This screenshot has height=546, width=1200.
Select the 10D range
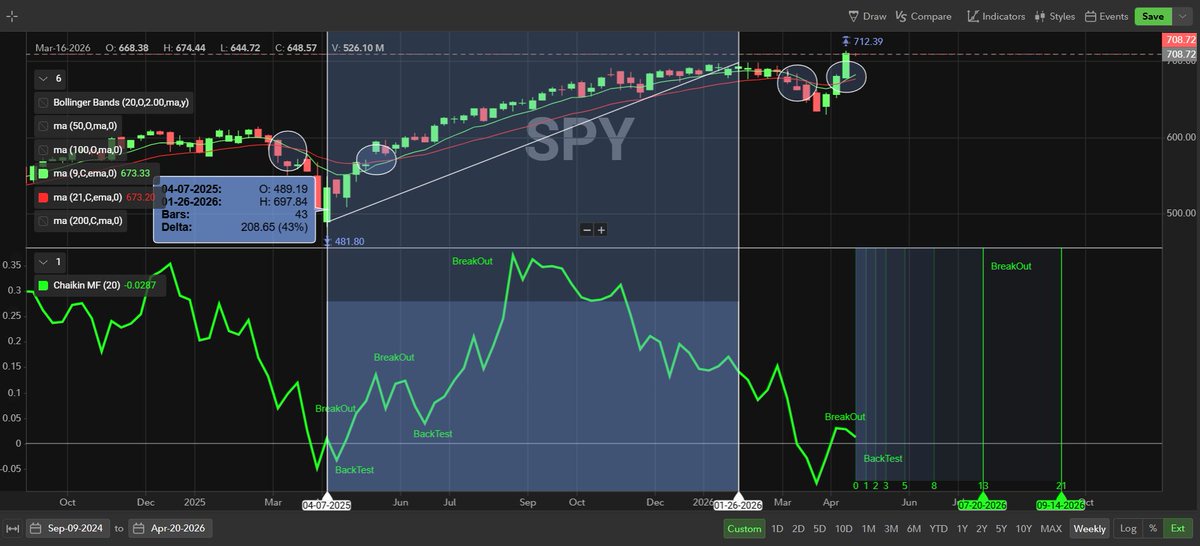[844, 529]
